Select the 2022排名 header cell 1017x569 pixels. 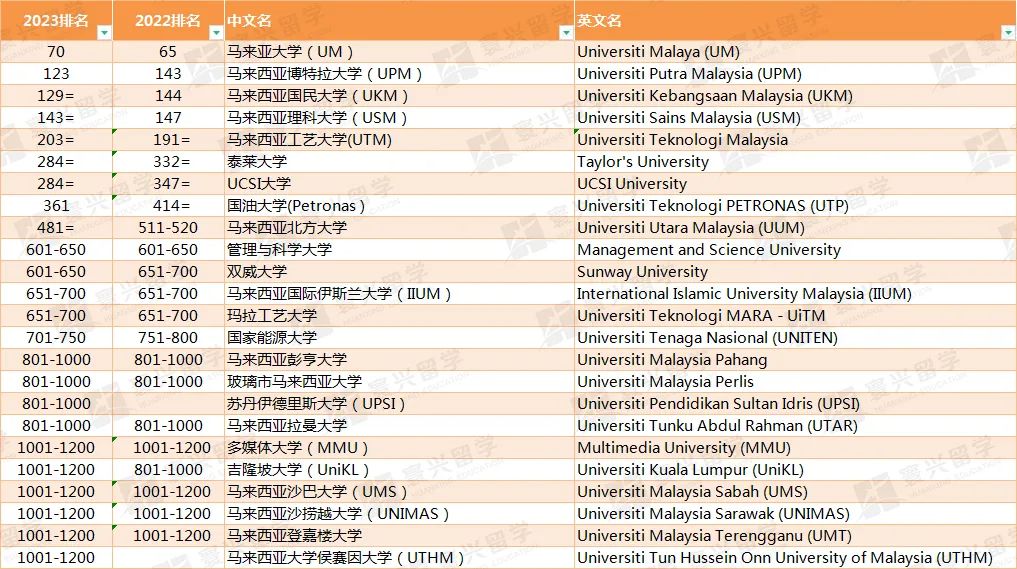pyautogui.click(x=169, y=20)
